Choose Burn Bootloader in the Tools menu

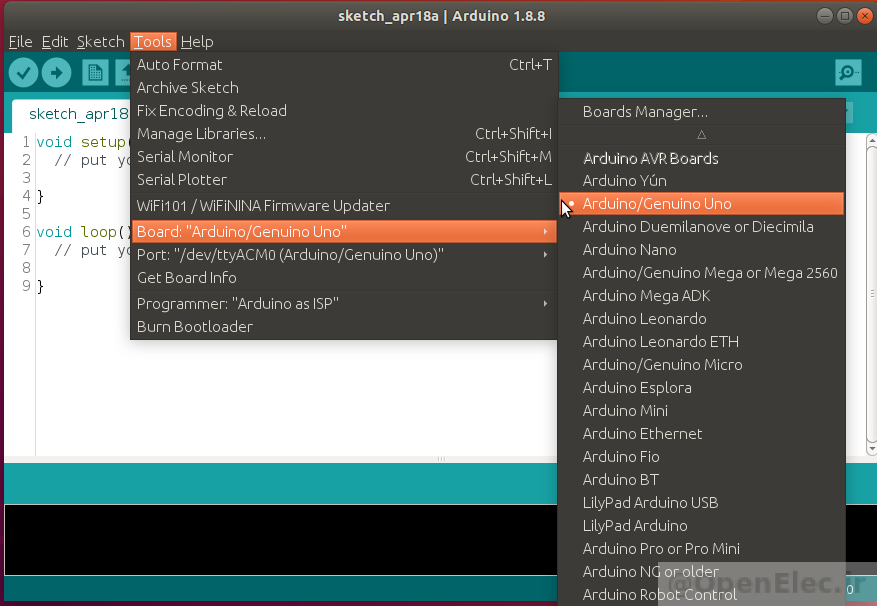point(344,327)
